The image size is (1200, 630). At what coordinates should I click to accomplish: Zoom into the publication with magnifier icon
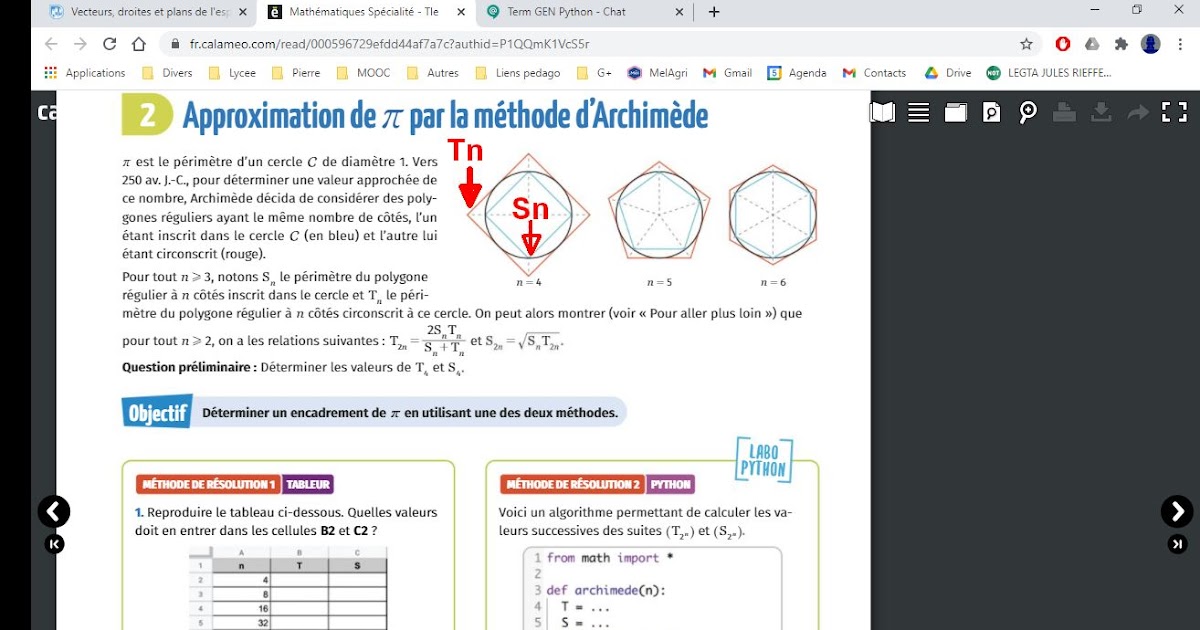[1026, 113]
